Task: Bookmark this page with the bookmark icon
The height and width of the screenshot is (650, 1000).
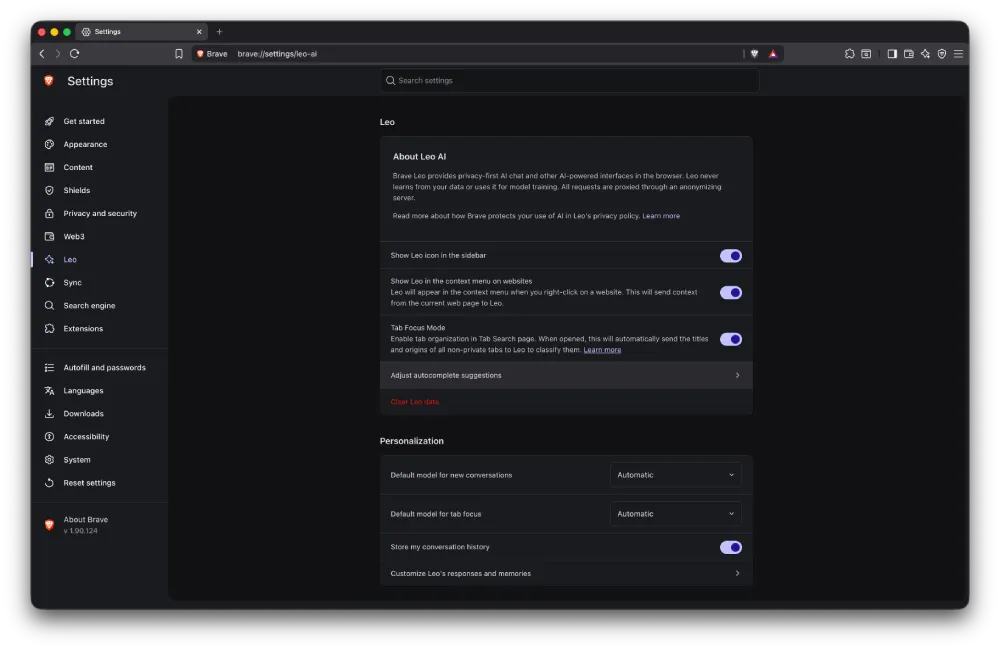Action: [179, 54]
